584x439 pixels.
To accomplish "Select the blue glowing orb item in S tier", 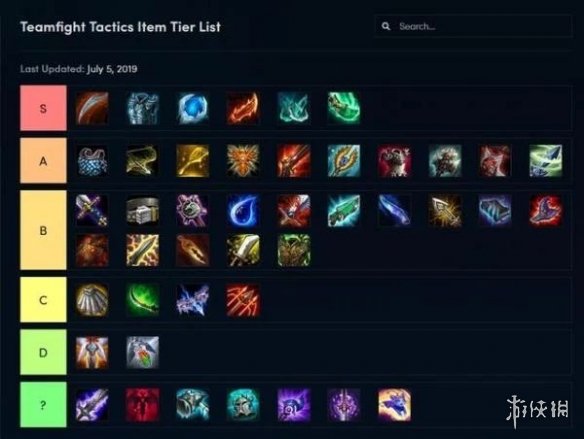I will (193, 108).
